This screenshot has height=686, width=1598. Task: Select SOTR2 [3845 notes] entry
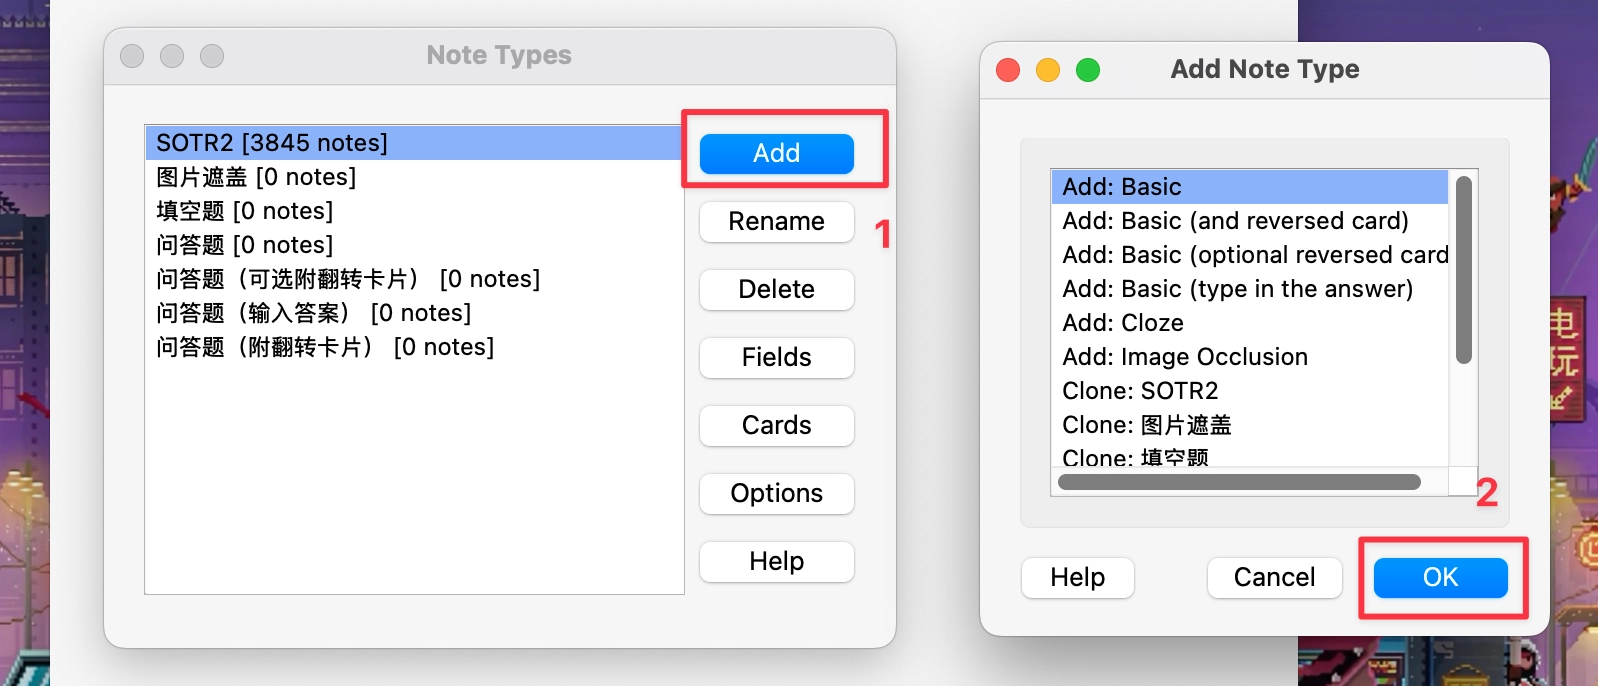coord(272,143)
